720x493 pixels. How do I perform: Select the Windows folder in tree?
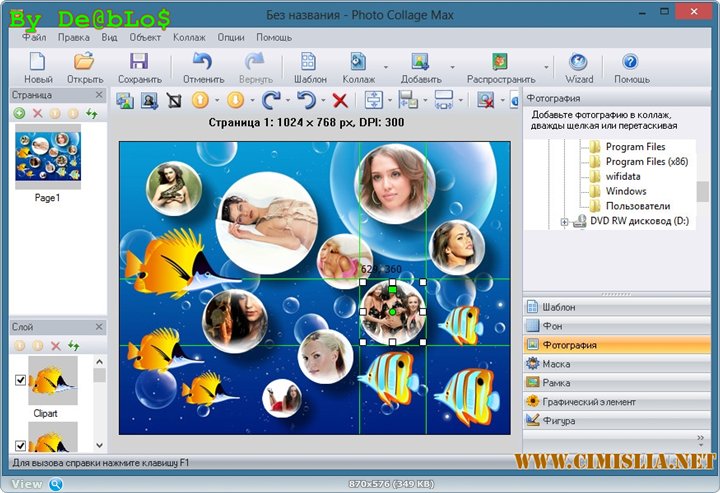pos(625,191)
